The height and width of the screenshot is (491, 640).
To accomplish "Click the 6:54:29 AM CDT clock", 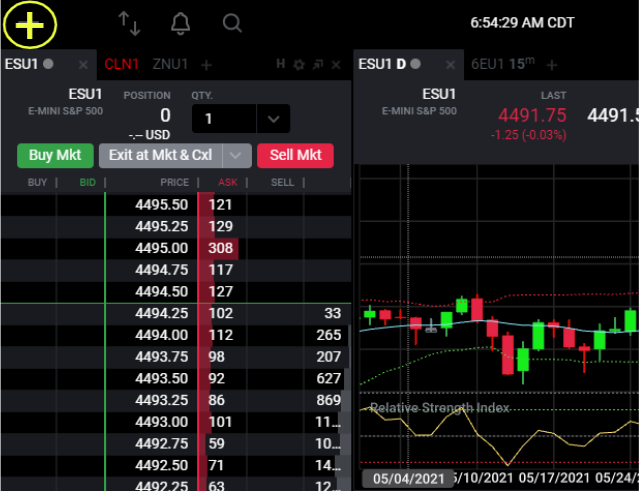I will pyautogui.click(x=522, y=23).
